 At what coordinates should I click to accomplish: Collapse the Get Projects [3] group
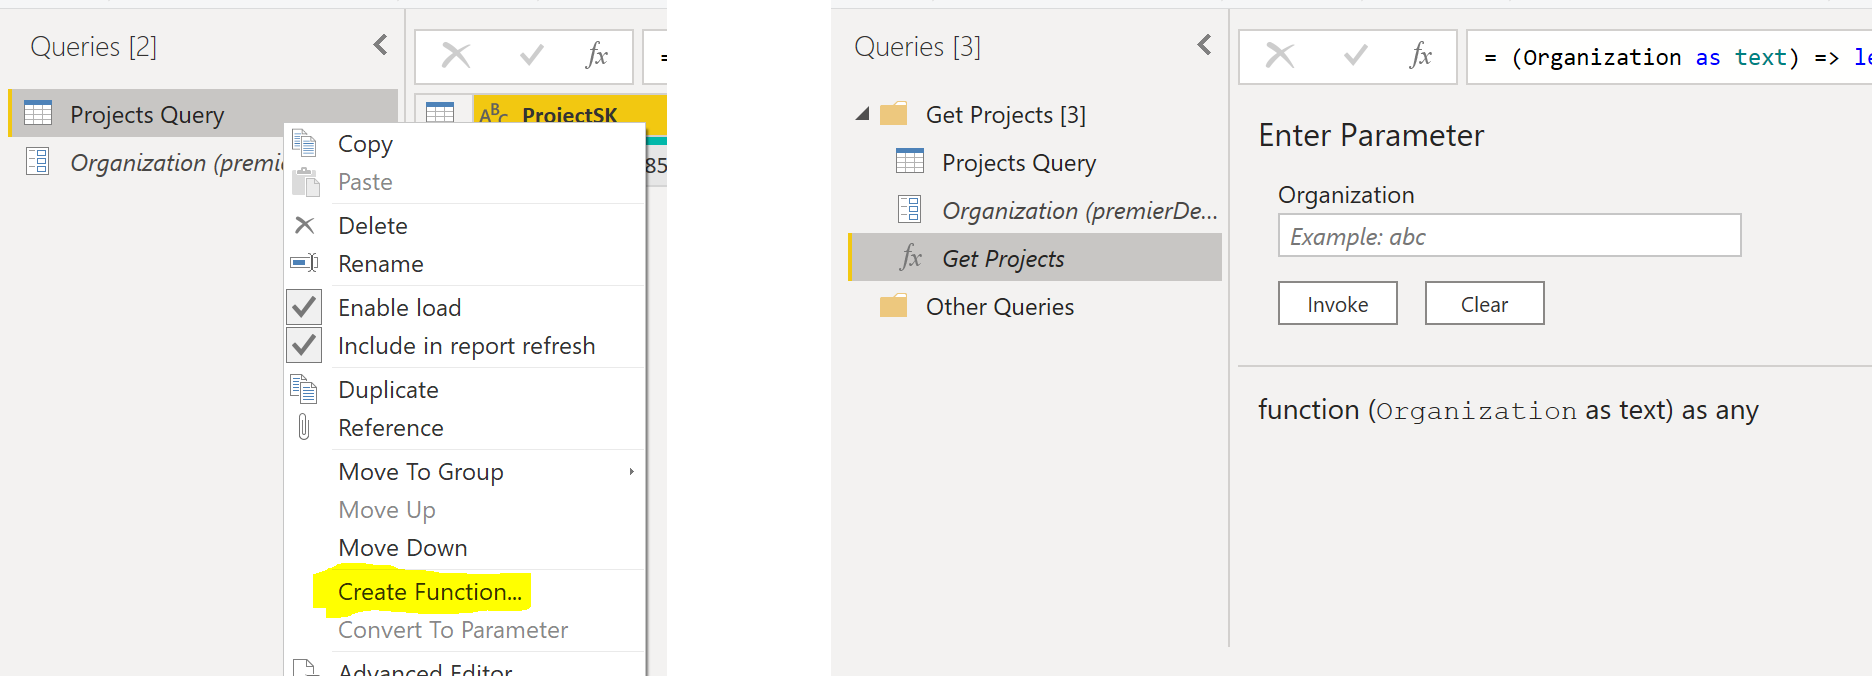coord(862,114)
